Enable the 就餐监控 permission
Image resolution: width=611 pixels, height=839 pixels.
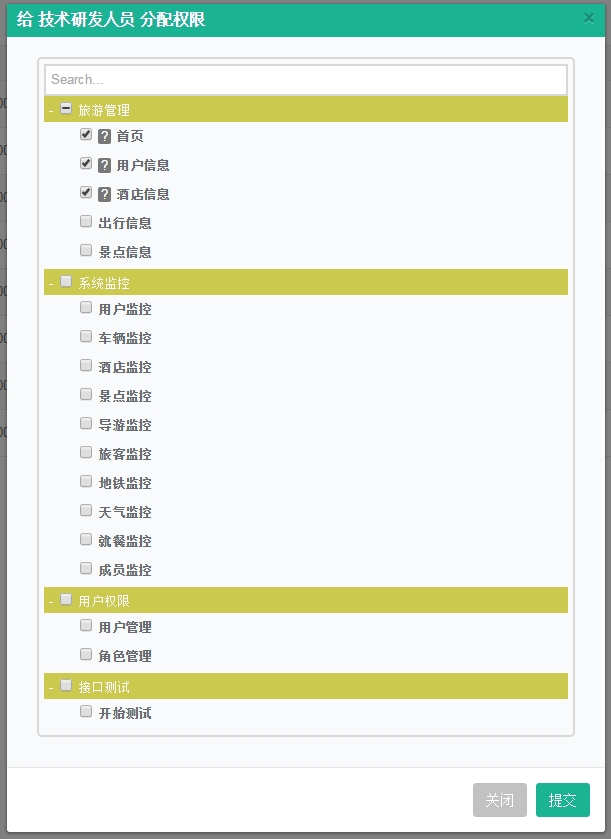86,539
